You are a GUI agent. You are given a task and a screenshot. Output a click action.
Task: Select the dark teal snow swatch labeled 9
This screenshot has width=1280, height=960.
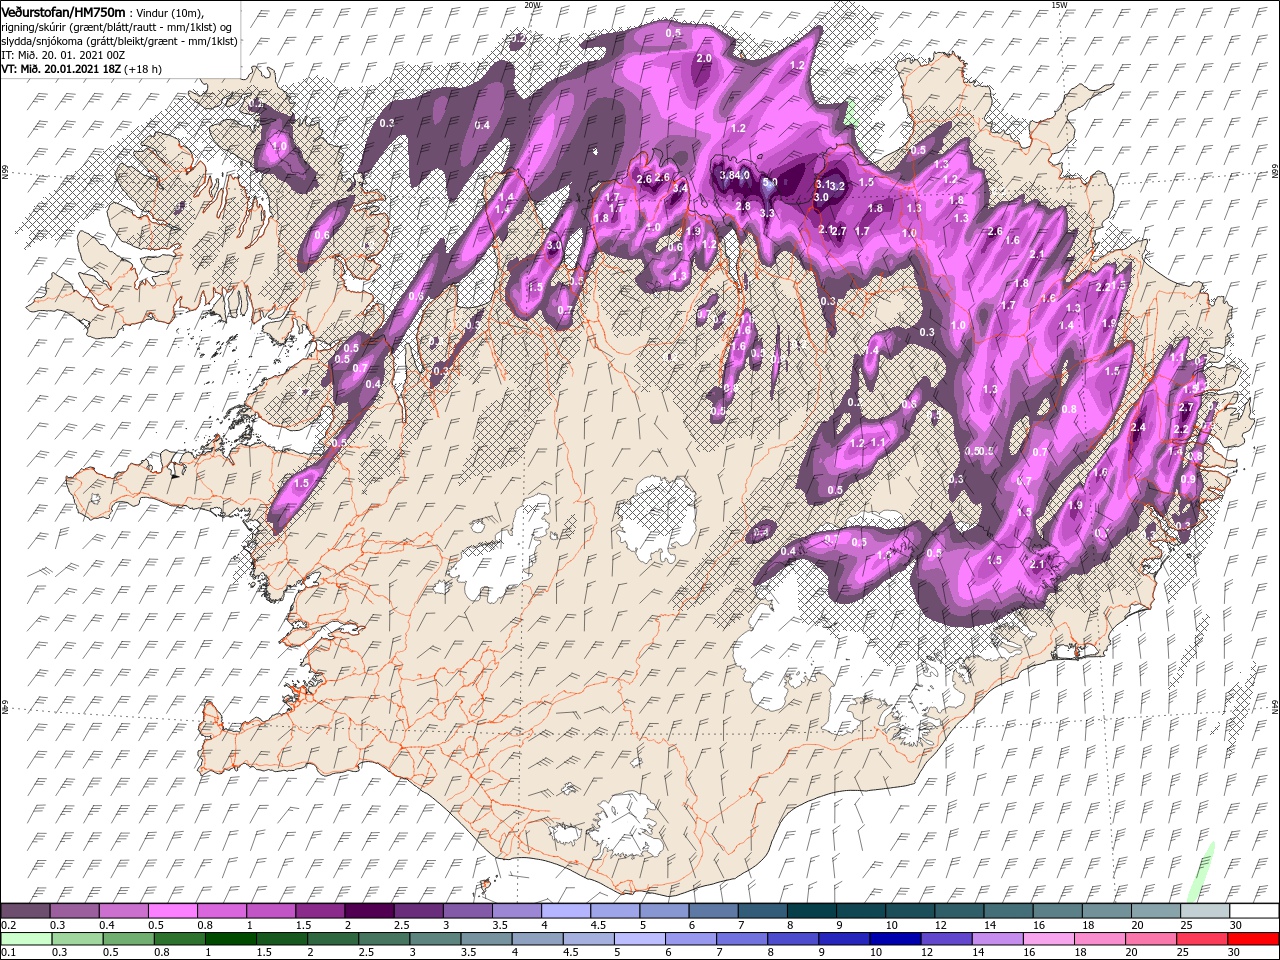(861, 910)
